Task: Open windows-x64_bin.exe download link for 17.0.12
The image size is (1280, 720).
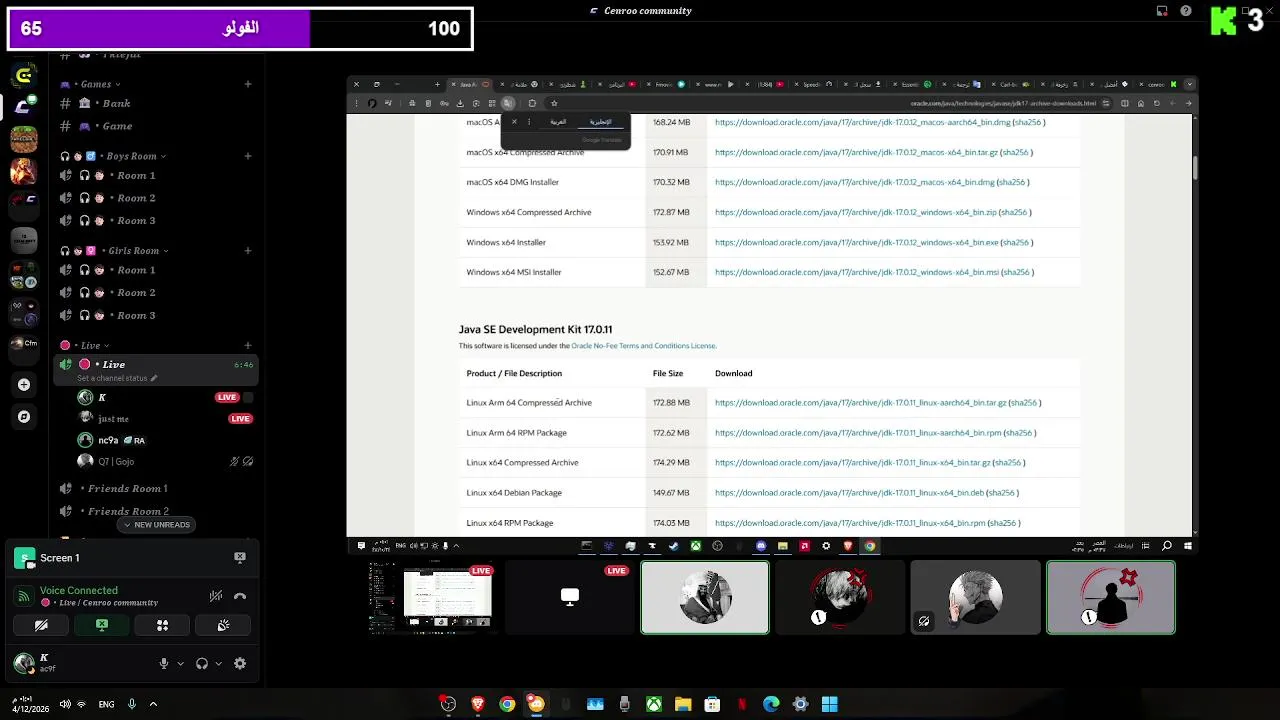Action: (x=856, y=242)
